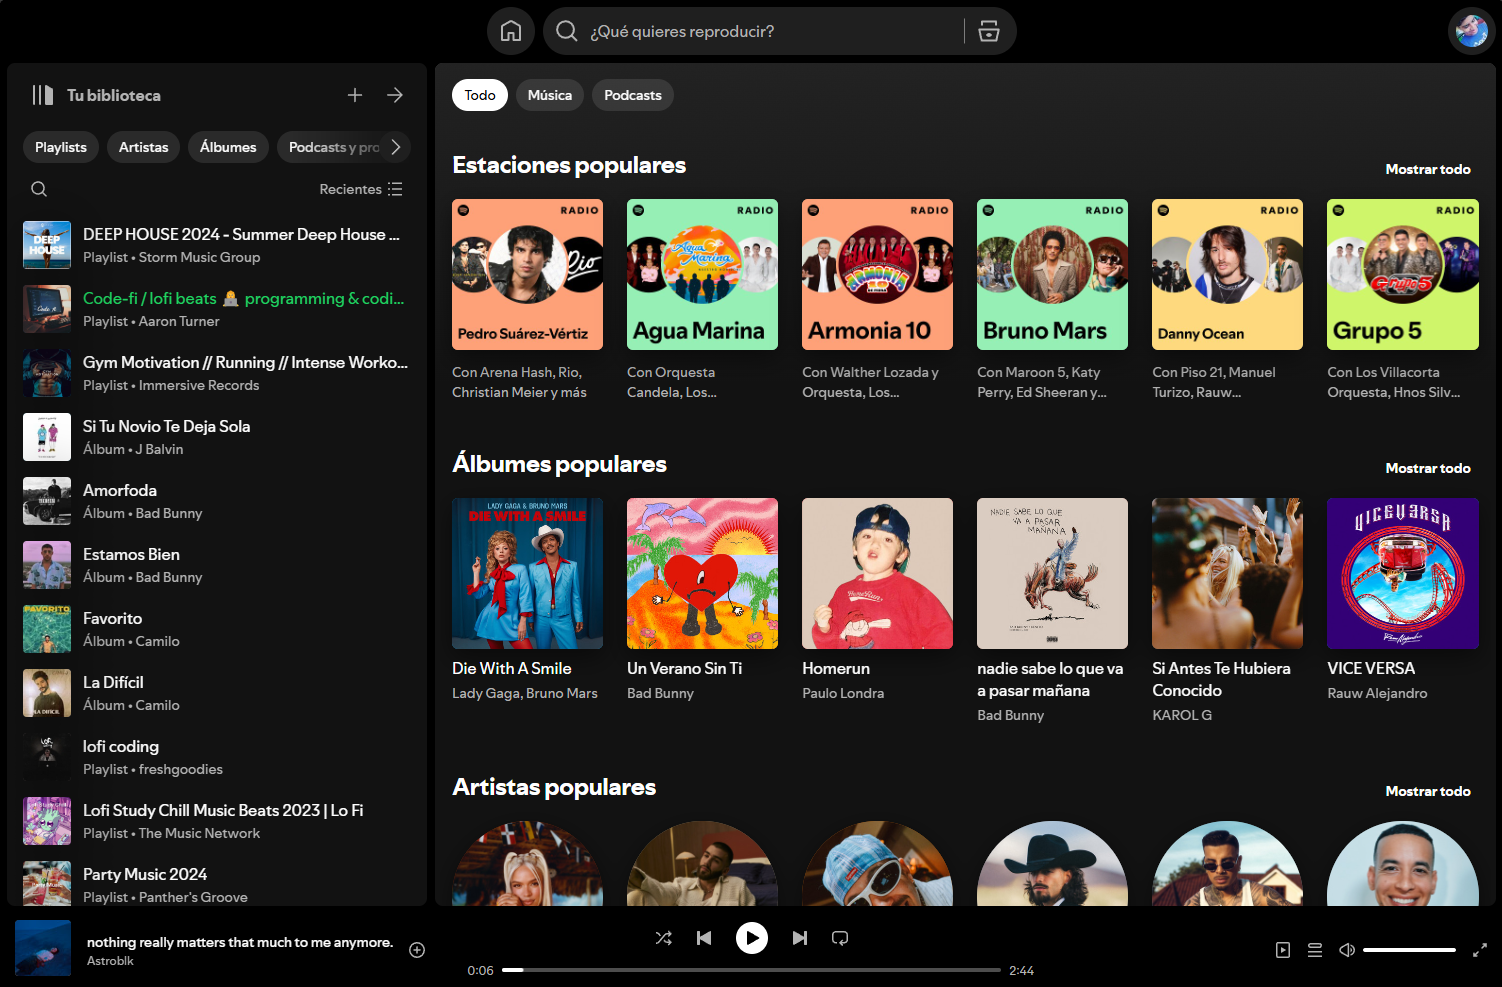Click the Home icon
This screenshot has width=1502, height=987.
(510, 31)
